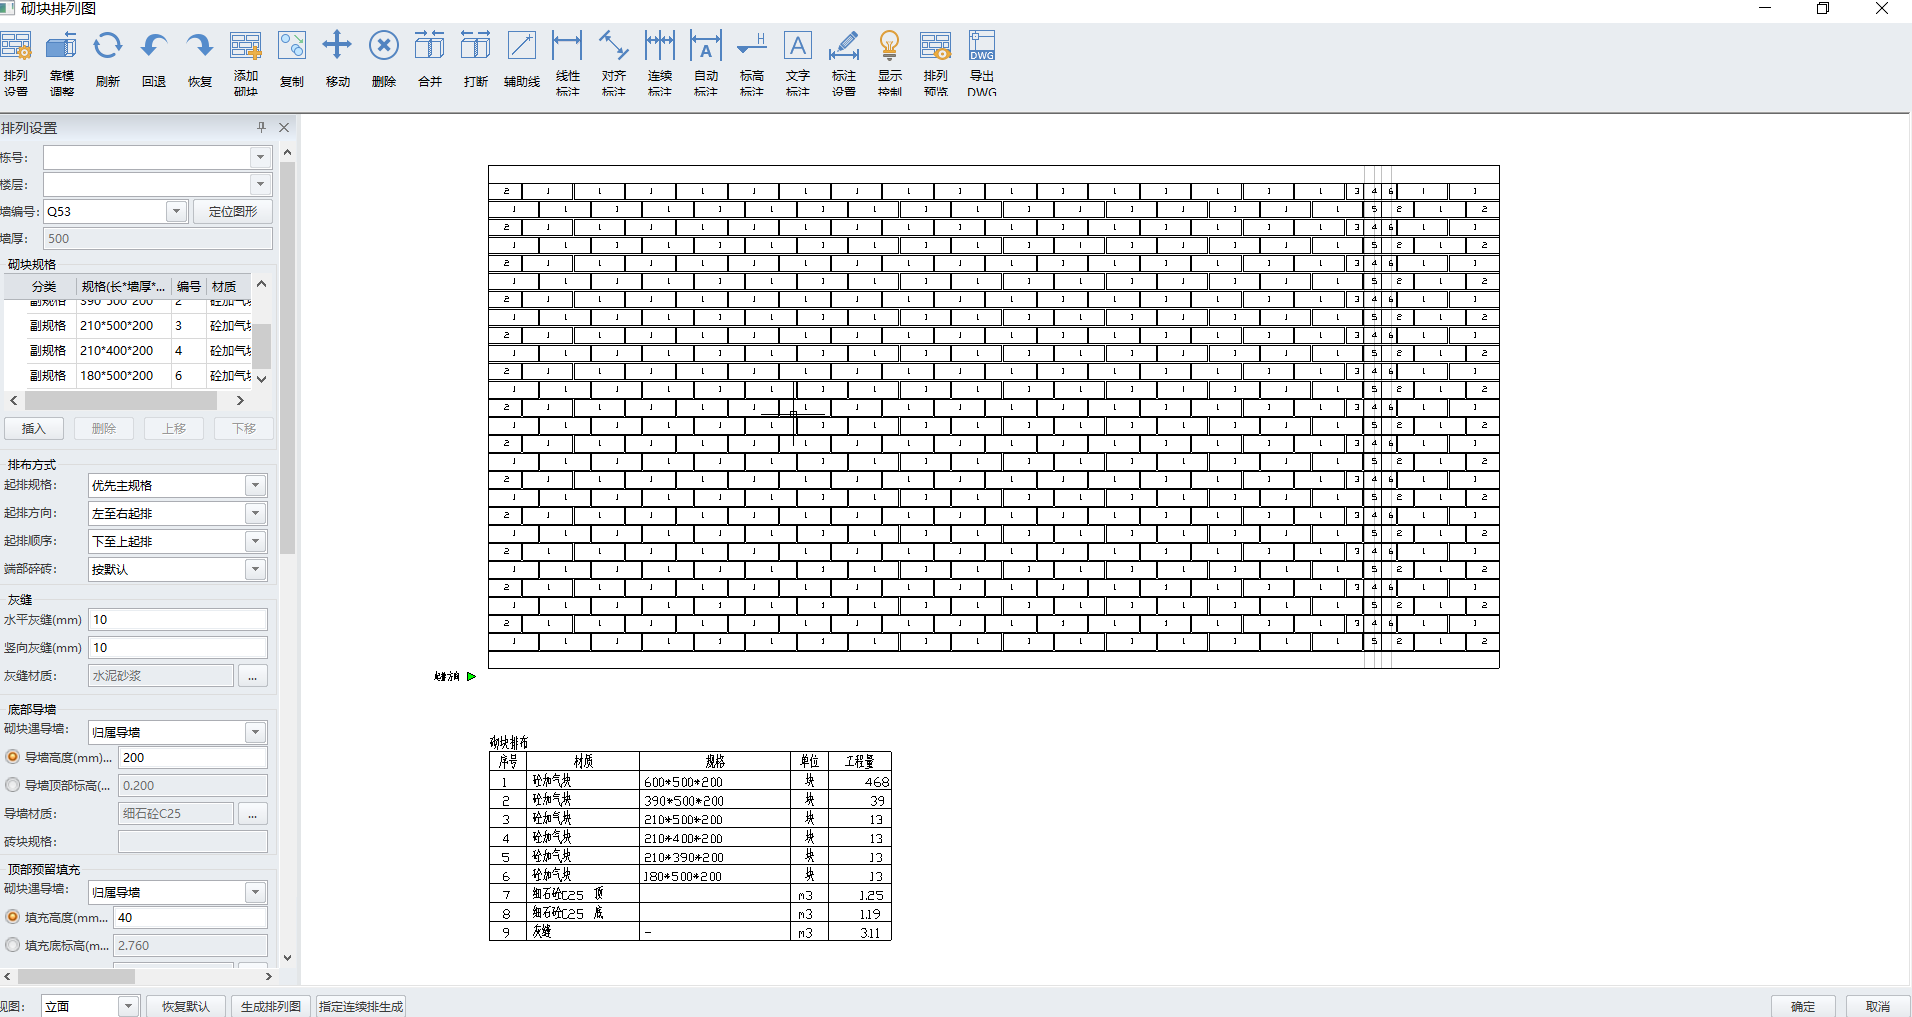This screenshot has width=1912, height=1017.
Task: Select the 自动标注 auto dimension tool
Action: [706, 63]
